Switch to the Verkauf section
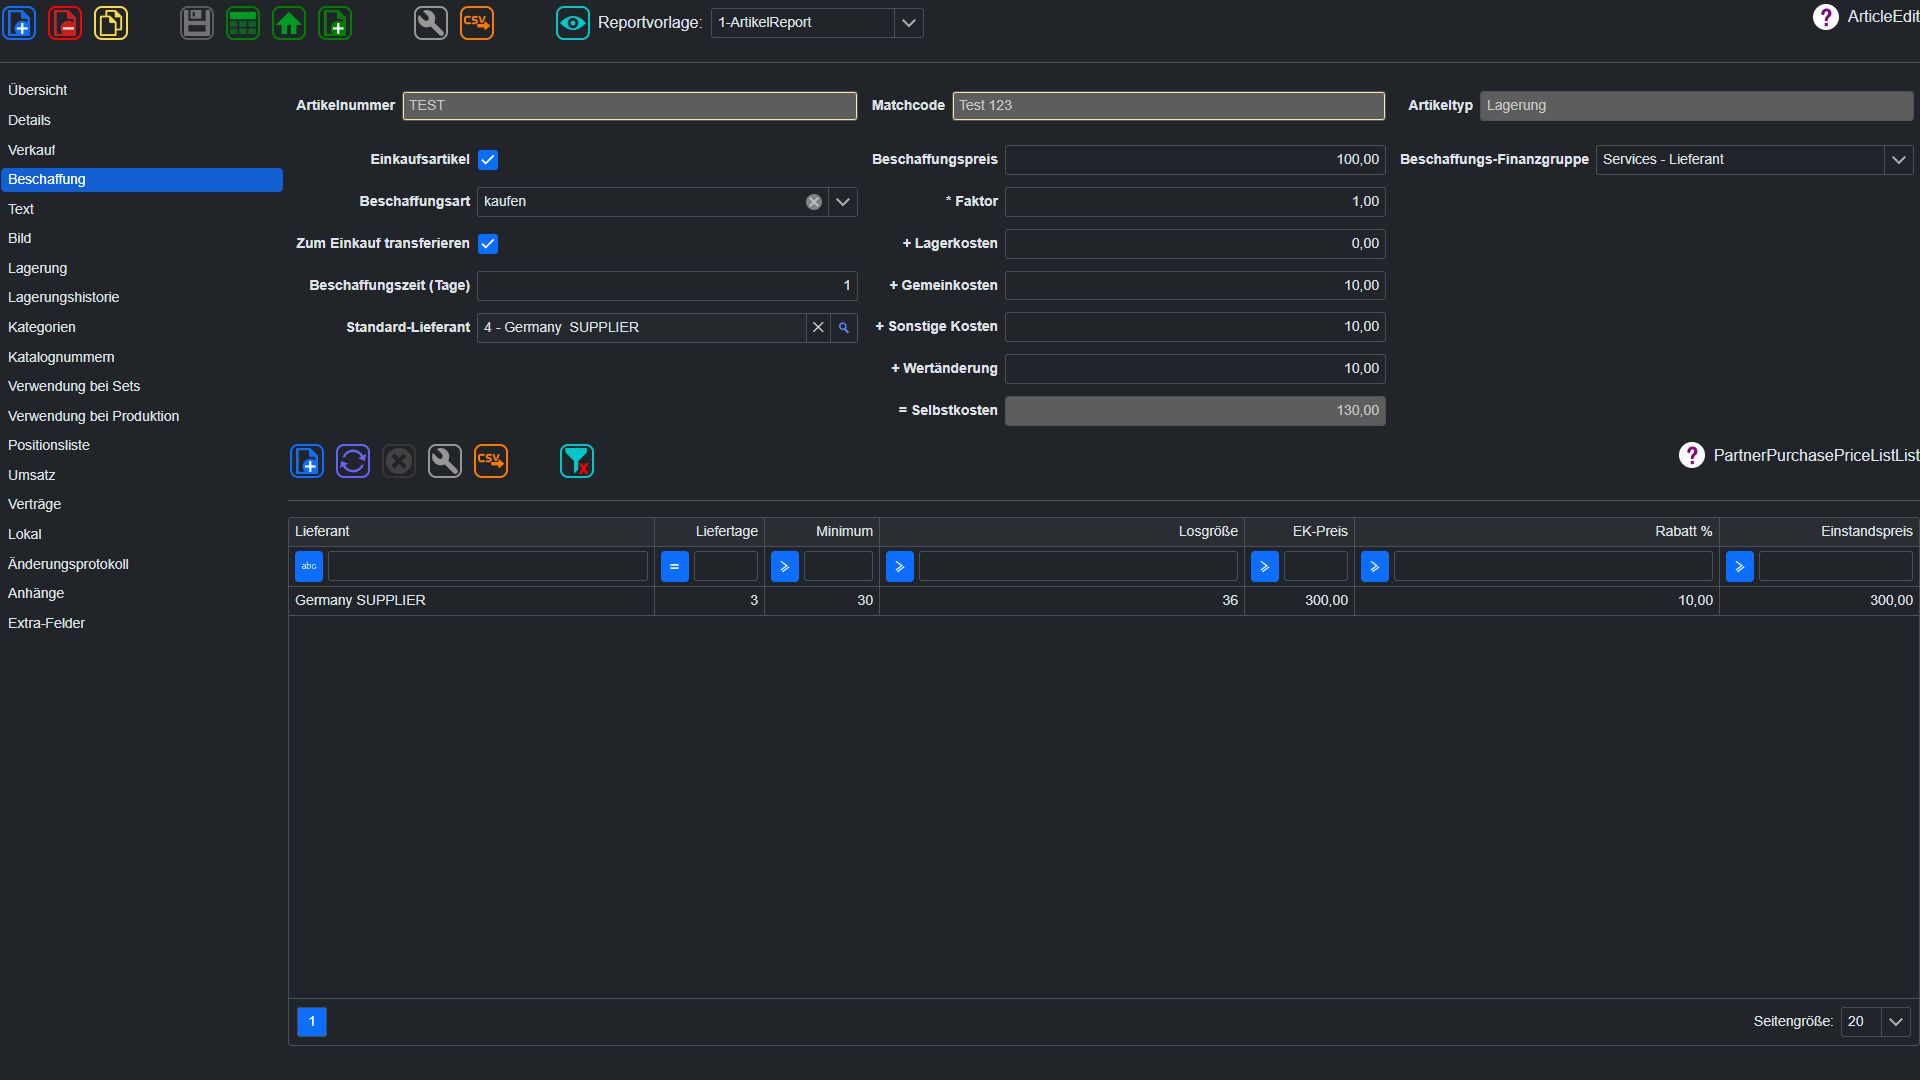The image size is (1920, 1080). [x=32, y=150]
